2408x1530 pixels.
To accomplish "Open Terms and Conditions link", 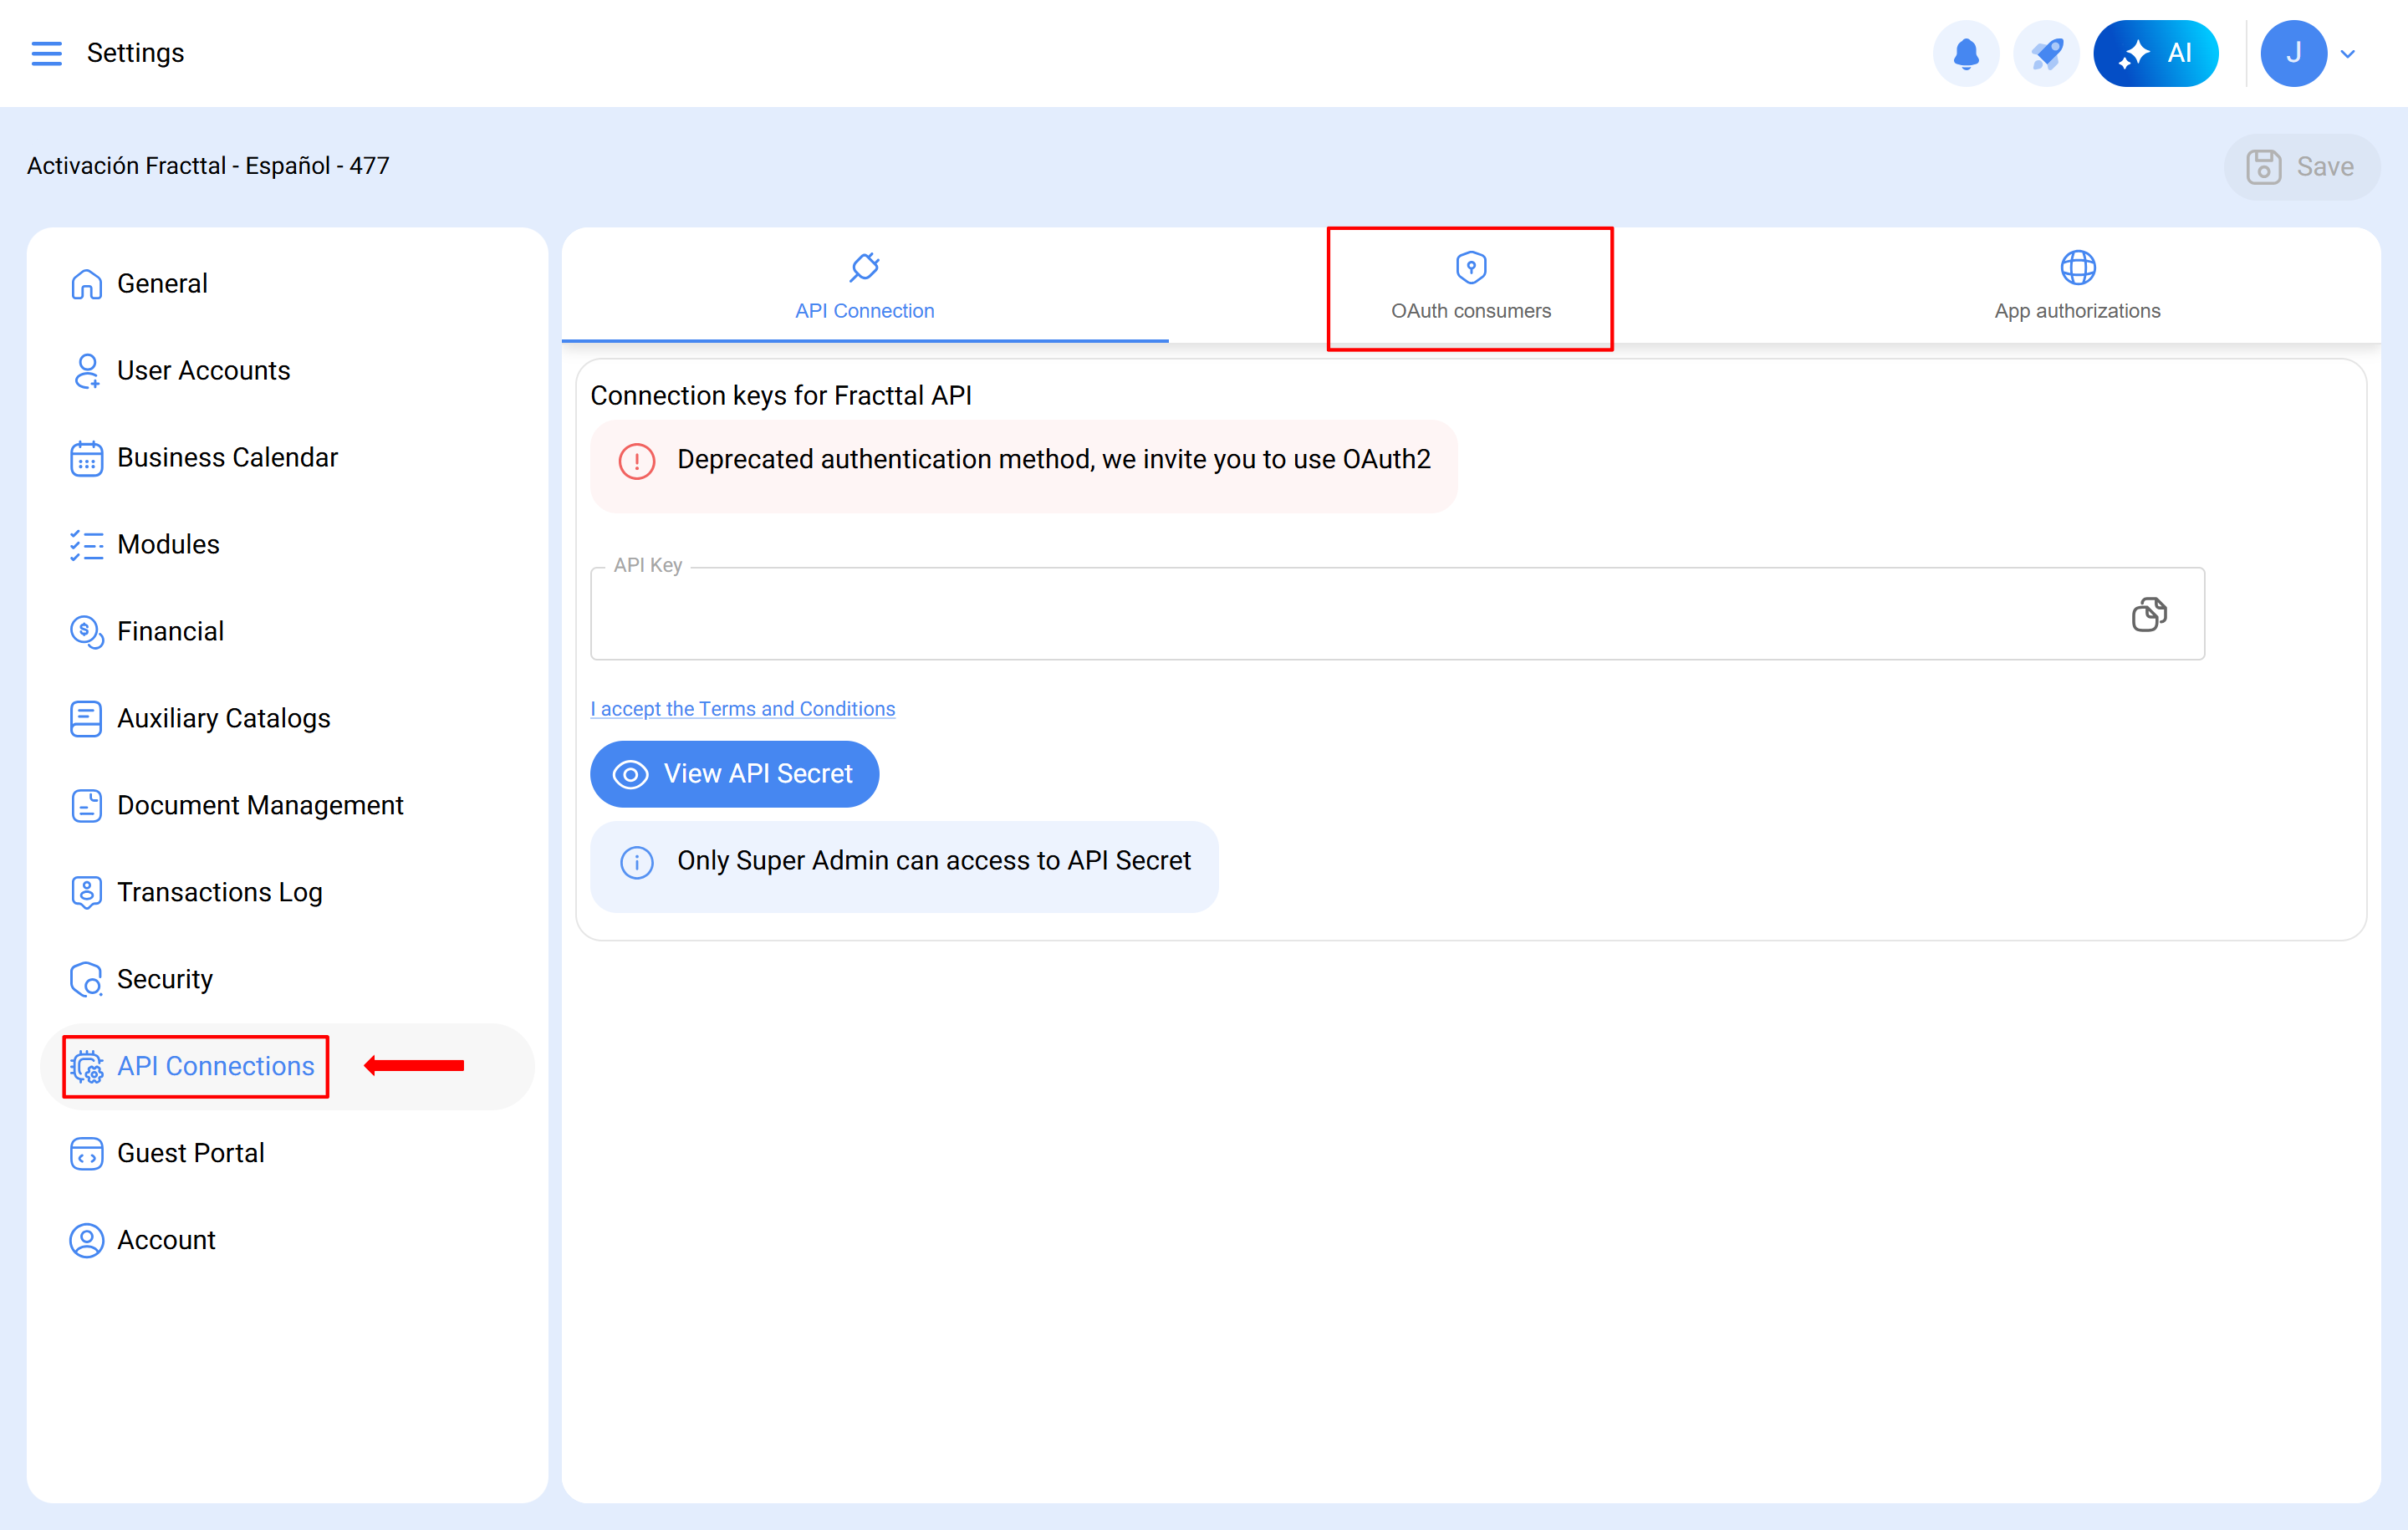I will (x=742, y=709).
